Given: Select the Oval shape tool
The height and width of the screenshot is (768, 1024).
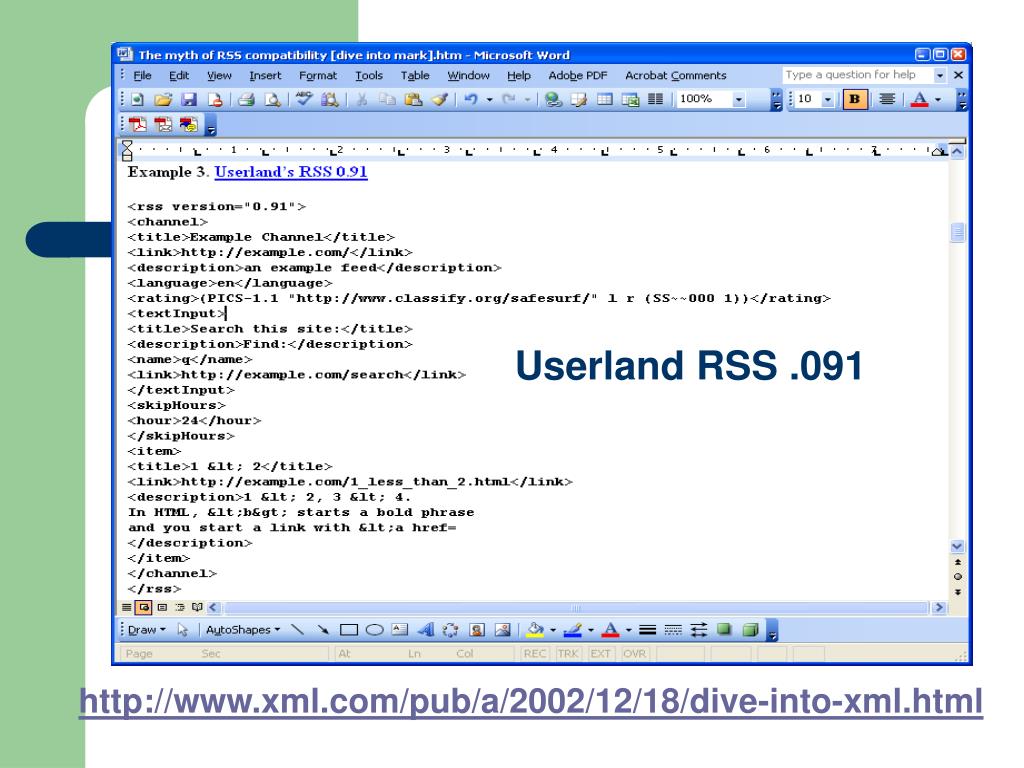Looking at the screenshot, I should 374,630.
